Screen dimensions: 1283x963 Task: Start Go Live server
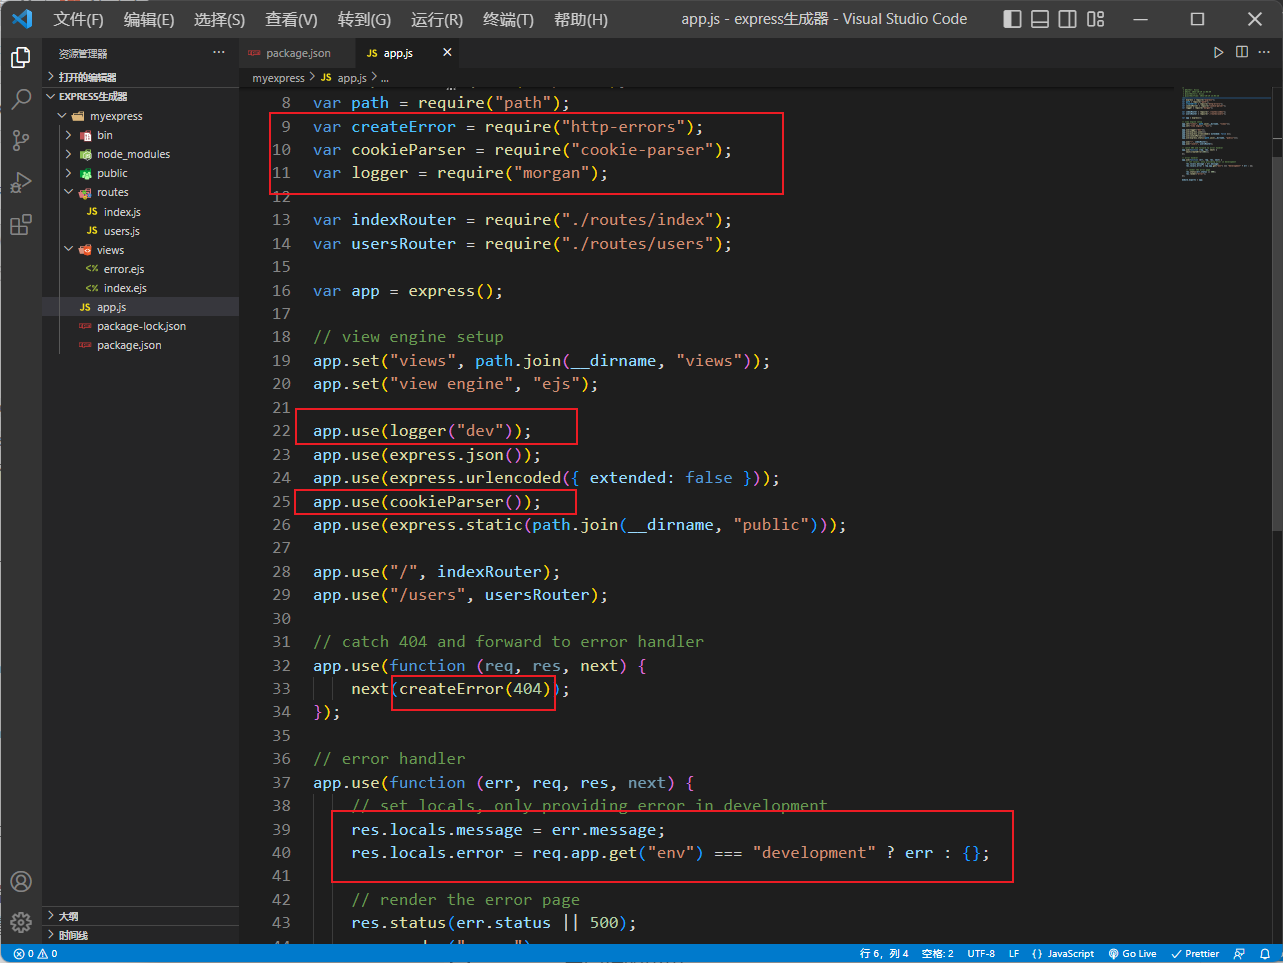[x=1132, y=954]
